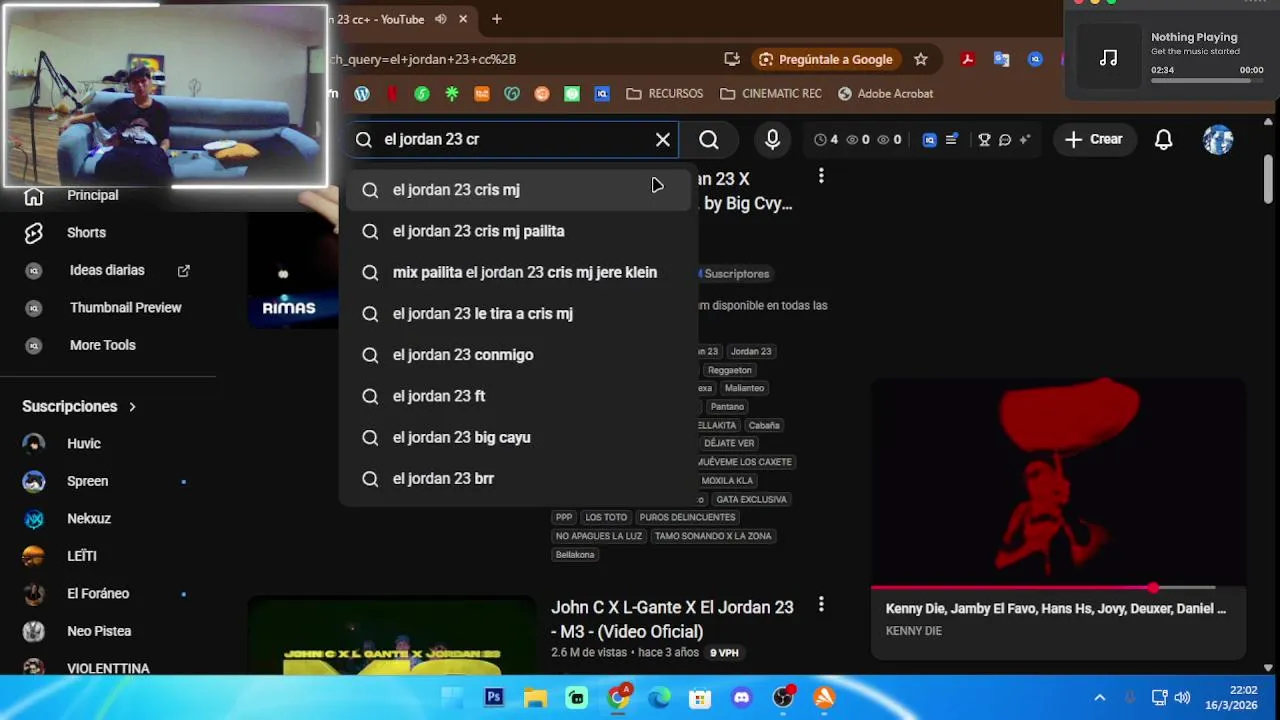The height and width of the screenshot is (720, 1280).
Task: Open a new browser tab with the plus
Action: pyautogui.click(x=496, y=19)
